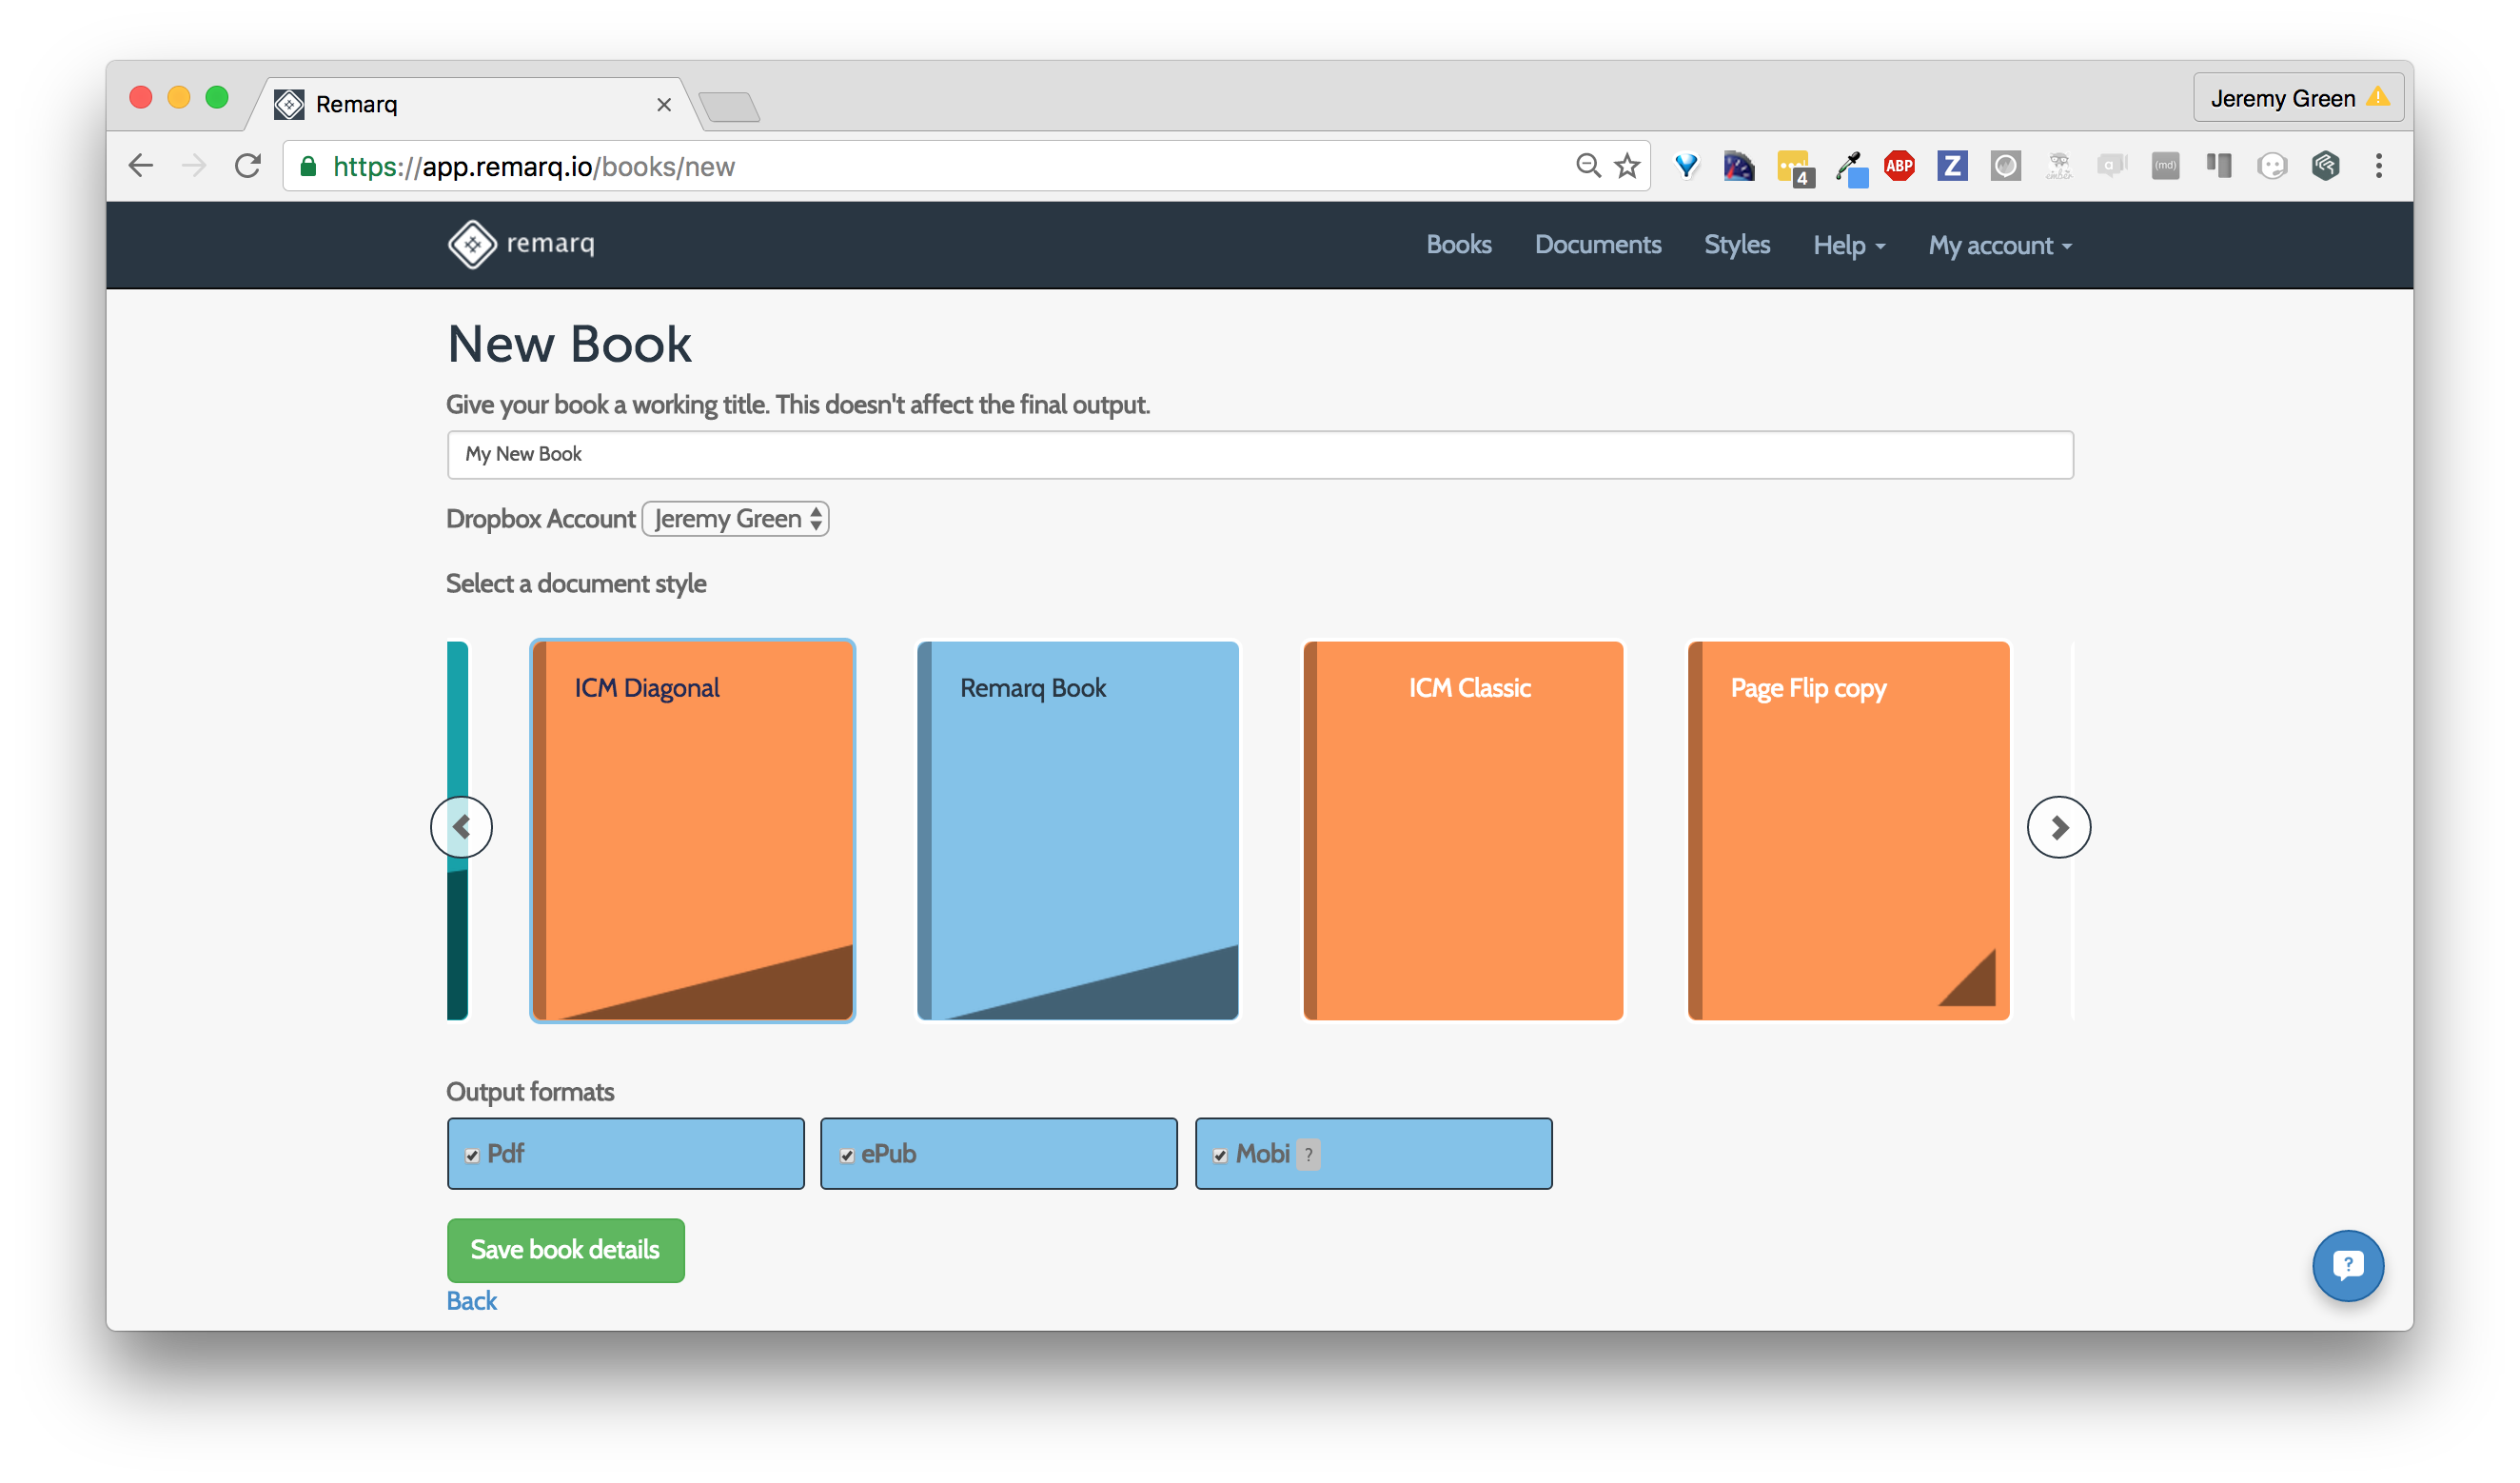
Task: Click the green secure padlock icon
Action: click(x=309, y=166)
